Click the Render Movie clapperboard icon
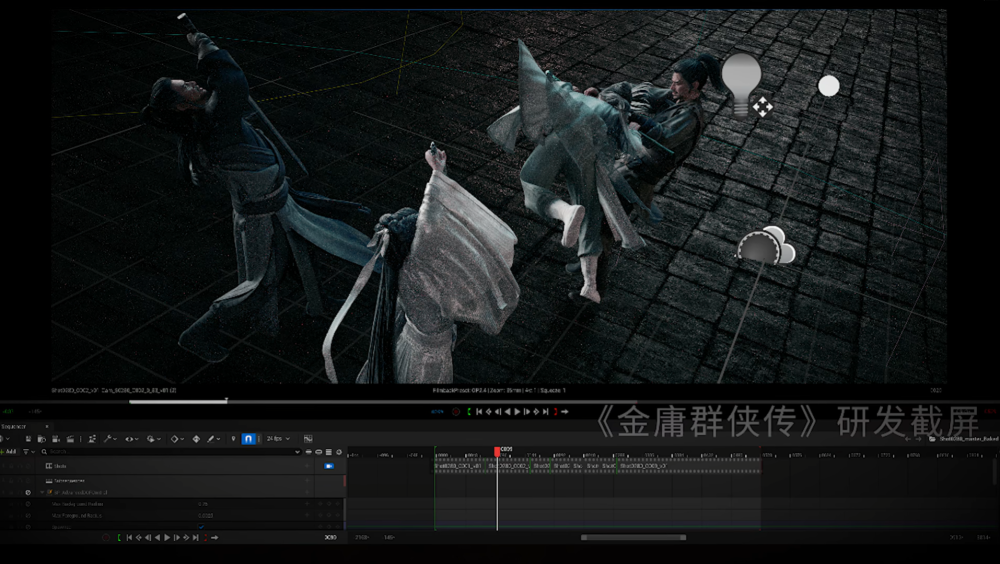This screenshot has height=564, width=1000. [x=71, y=438]
